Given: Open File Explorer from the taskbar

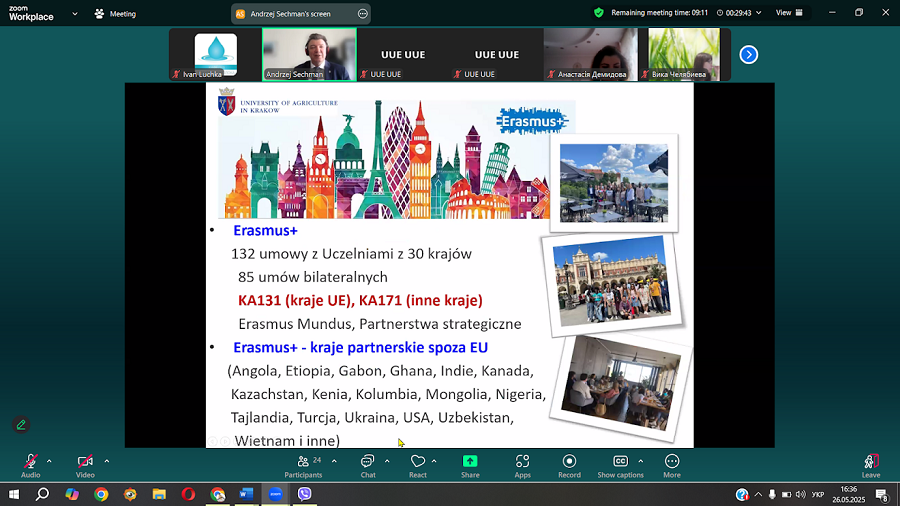Looking at the screenshot, I should click(x=159, y=494).
